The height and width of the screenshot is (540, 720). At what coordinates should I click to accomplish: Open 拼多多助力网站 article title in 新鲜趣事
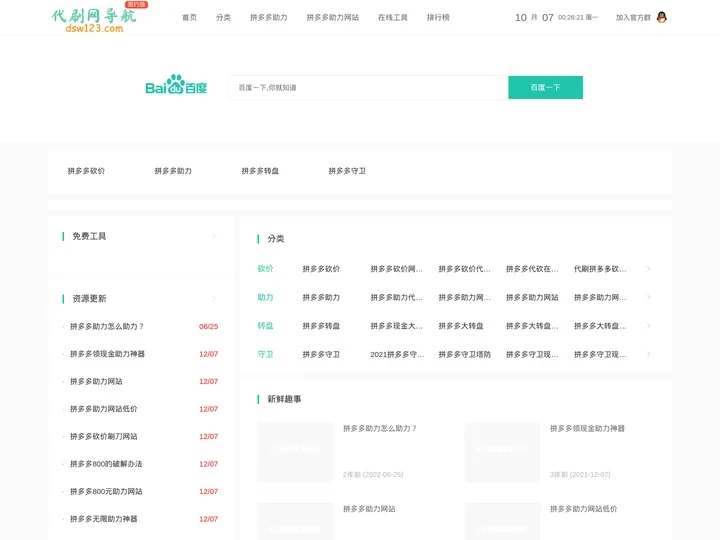coord(369,508)
